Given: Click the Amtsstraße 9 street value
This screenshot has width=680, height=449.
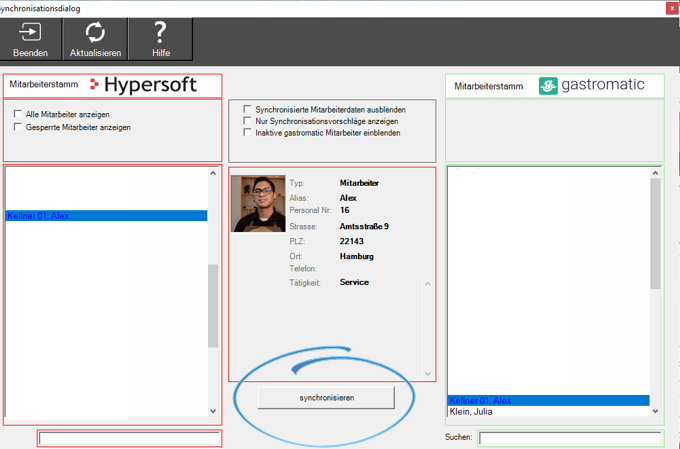Looking at the screenshot, I should (364, 226).
